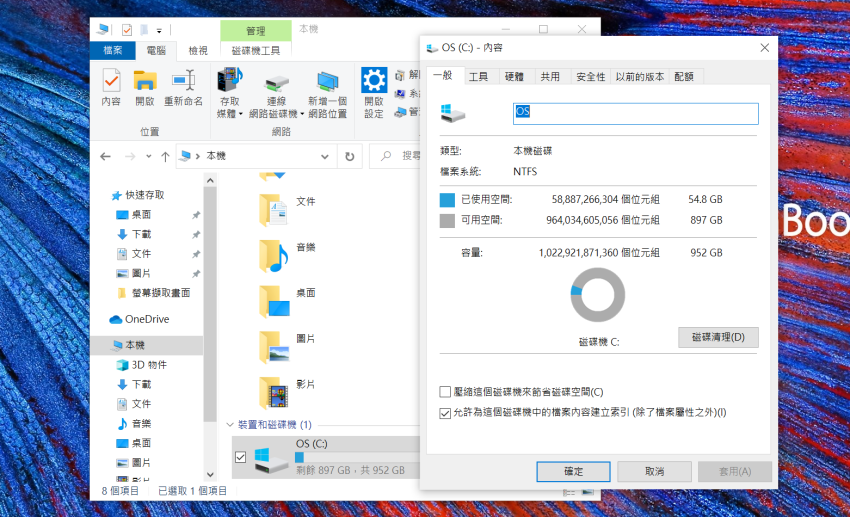Click the disk usage donut chart

598,295
